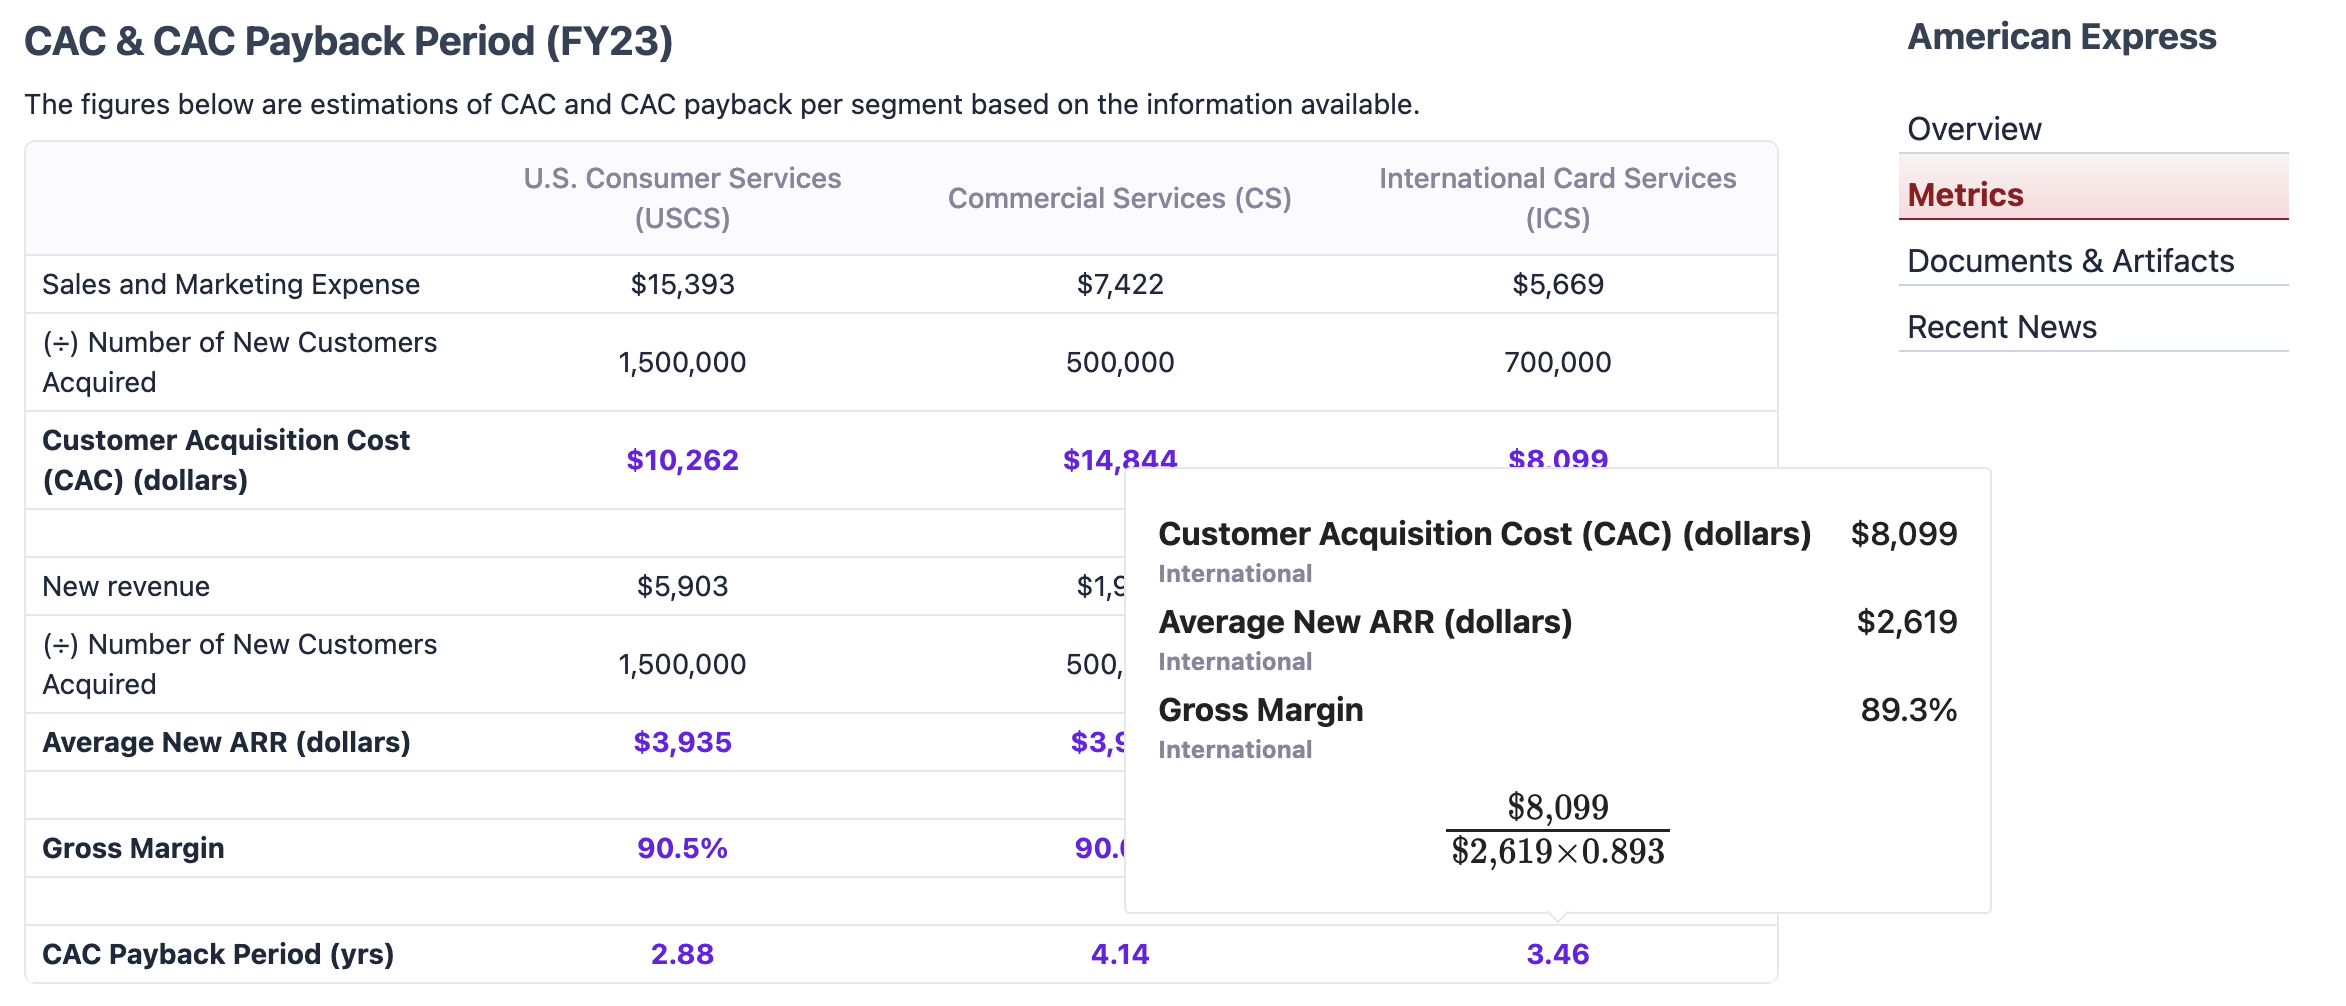The height and width of the screenshot is (1006, 2346).
Task: Click the $2,619 Average New ARR in tooltip
Action: coord(1906,622)
